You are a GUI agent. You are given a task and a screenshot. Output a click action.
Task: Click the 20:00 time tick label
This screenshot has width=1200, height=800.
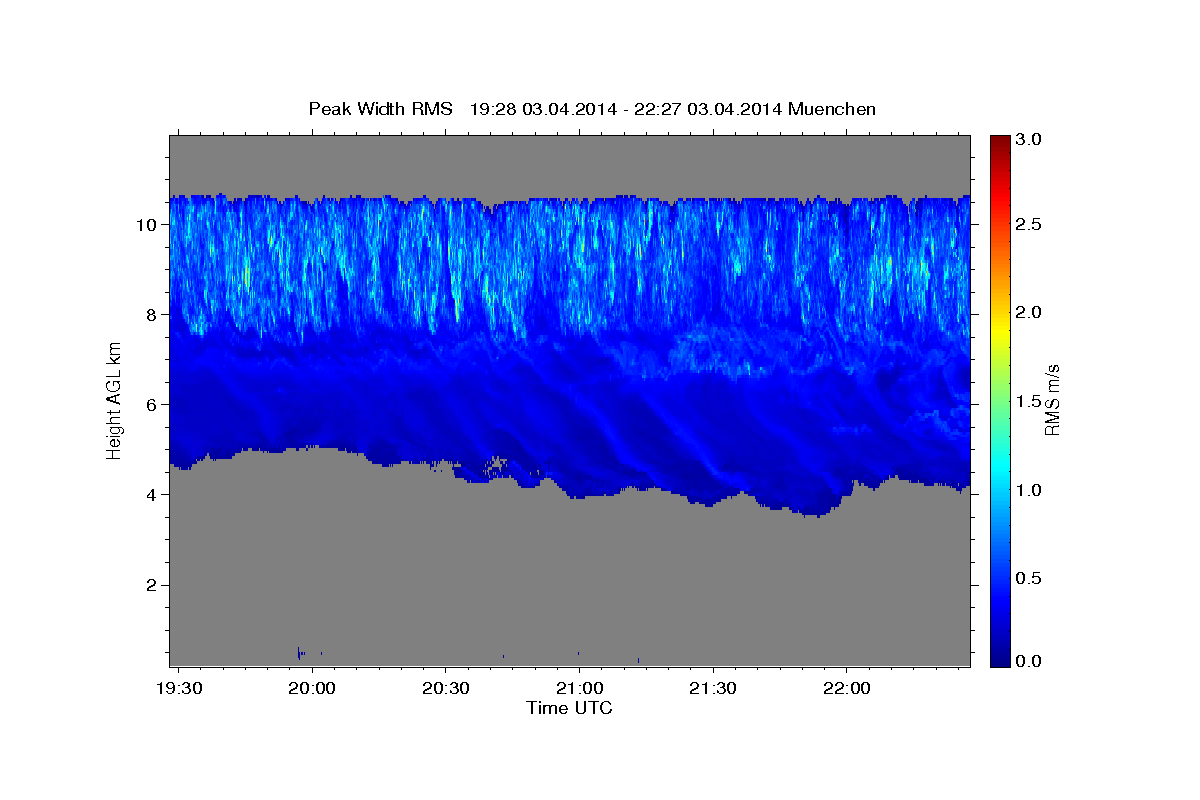pos(312,688)
